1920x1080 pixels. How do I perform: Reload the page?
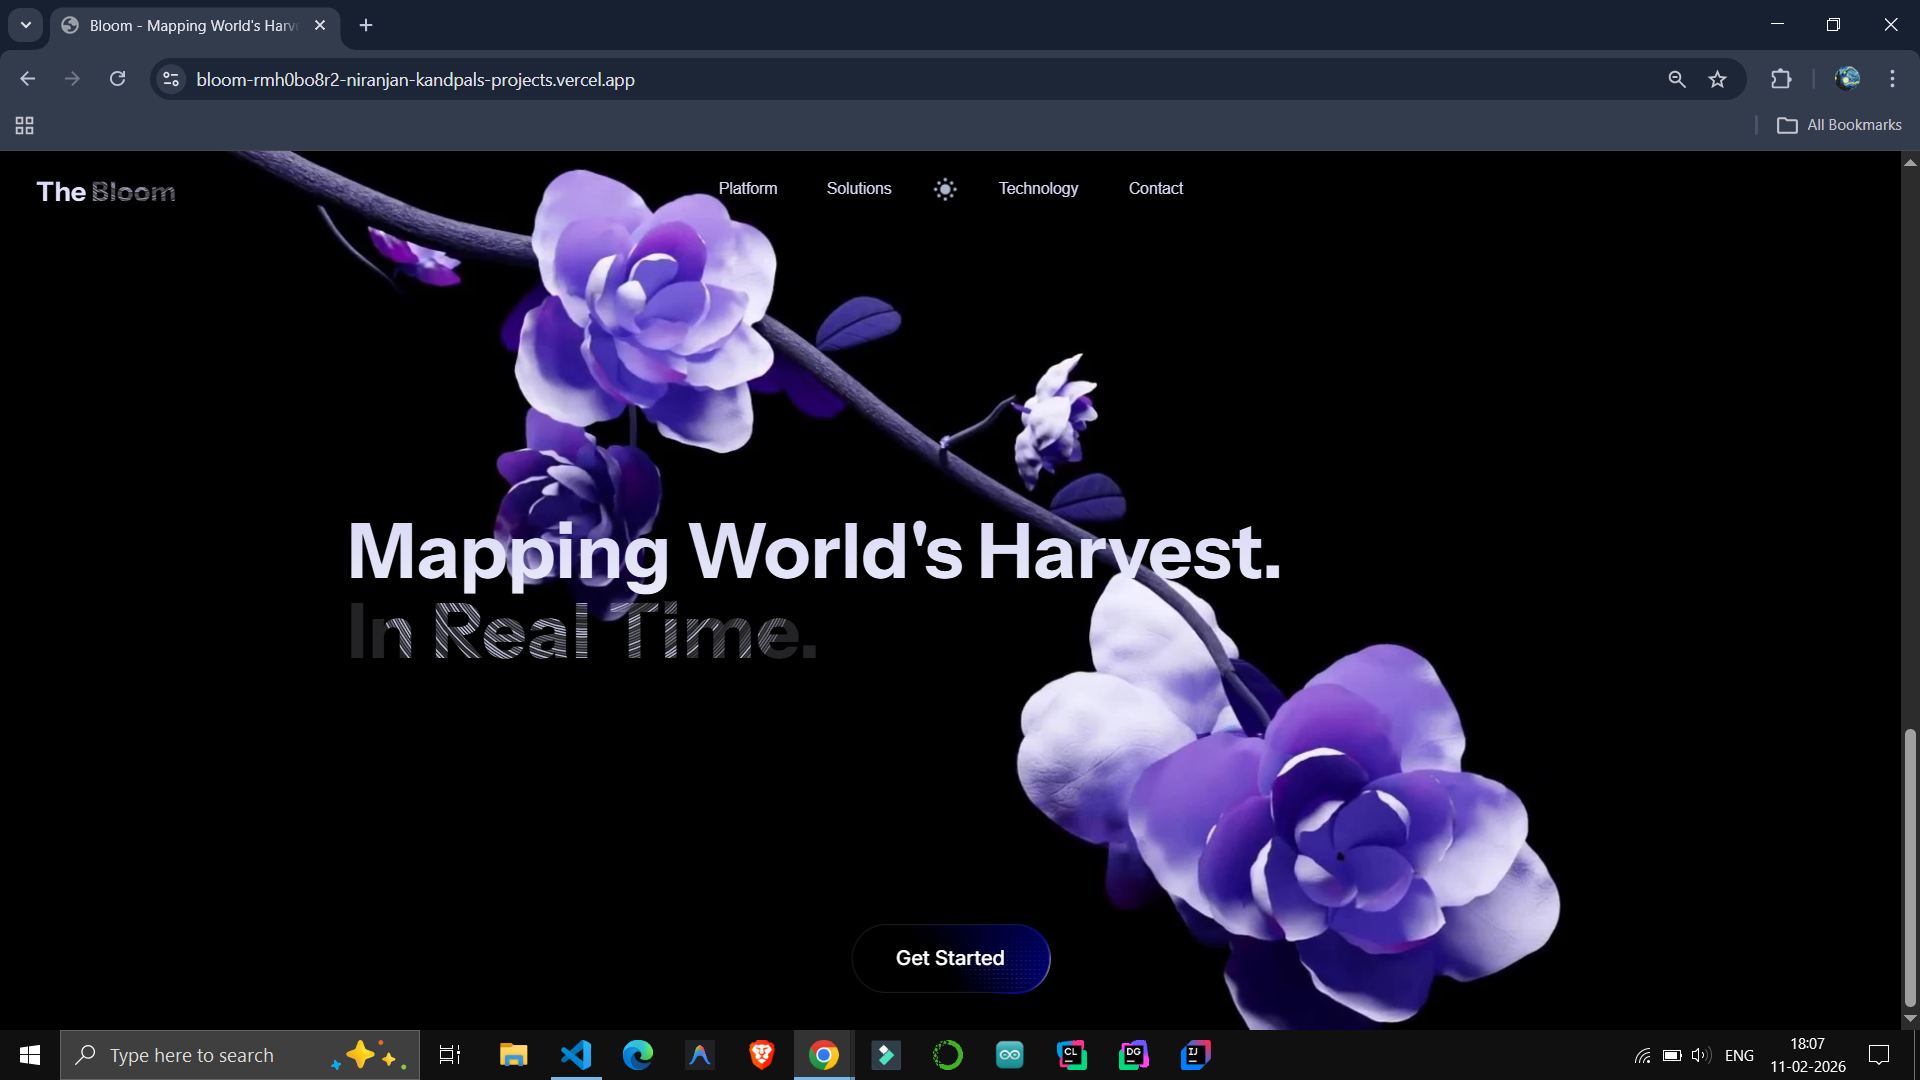[x=117, y=79]
